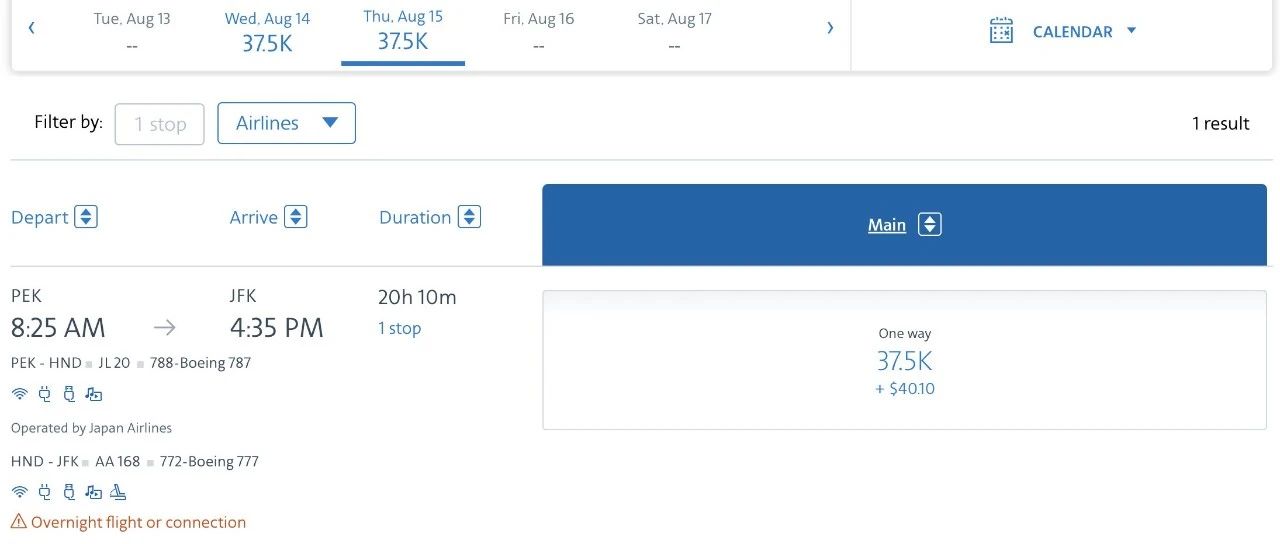Go to next dates with right arrow
The image size is (1280, 544).
tap(830, 28)
